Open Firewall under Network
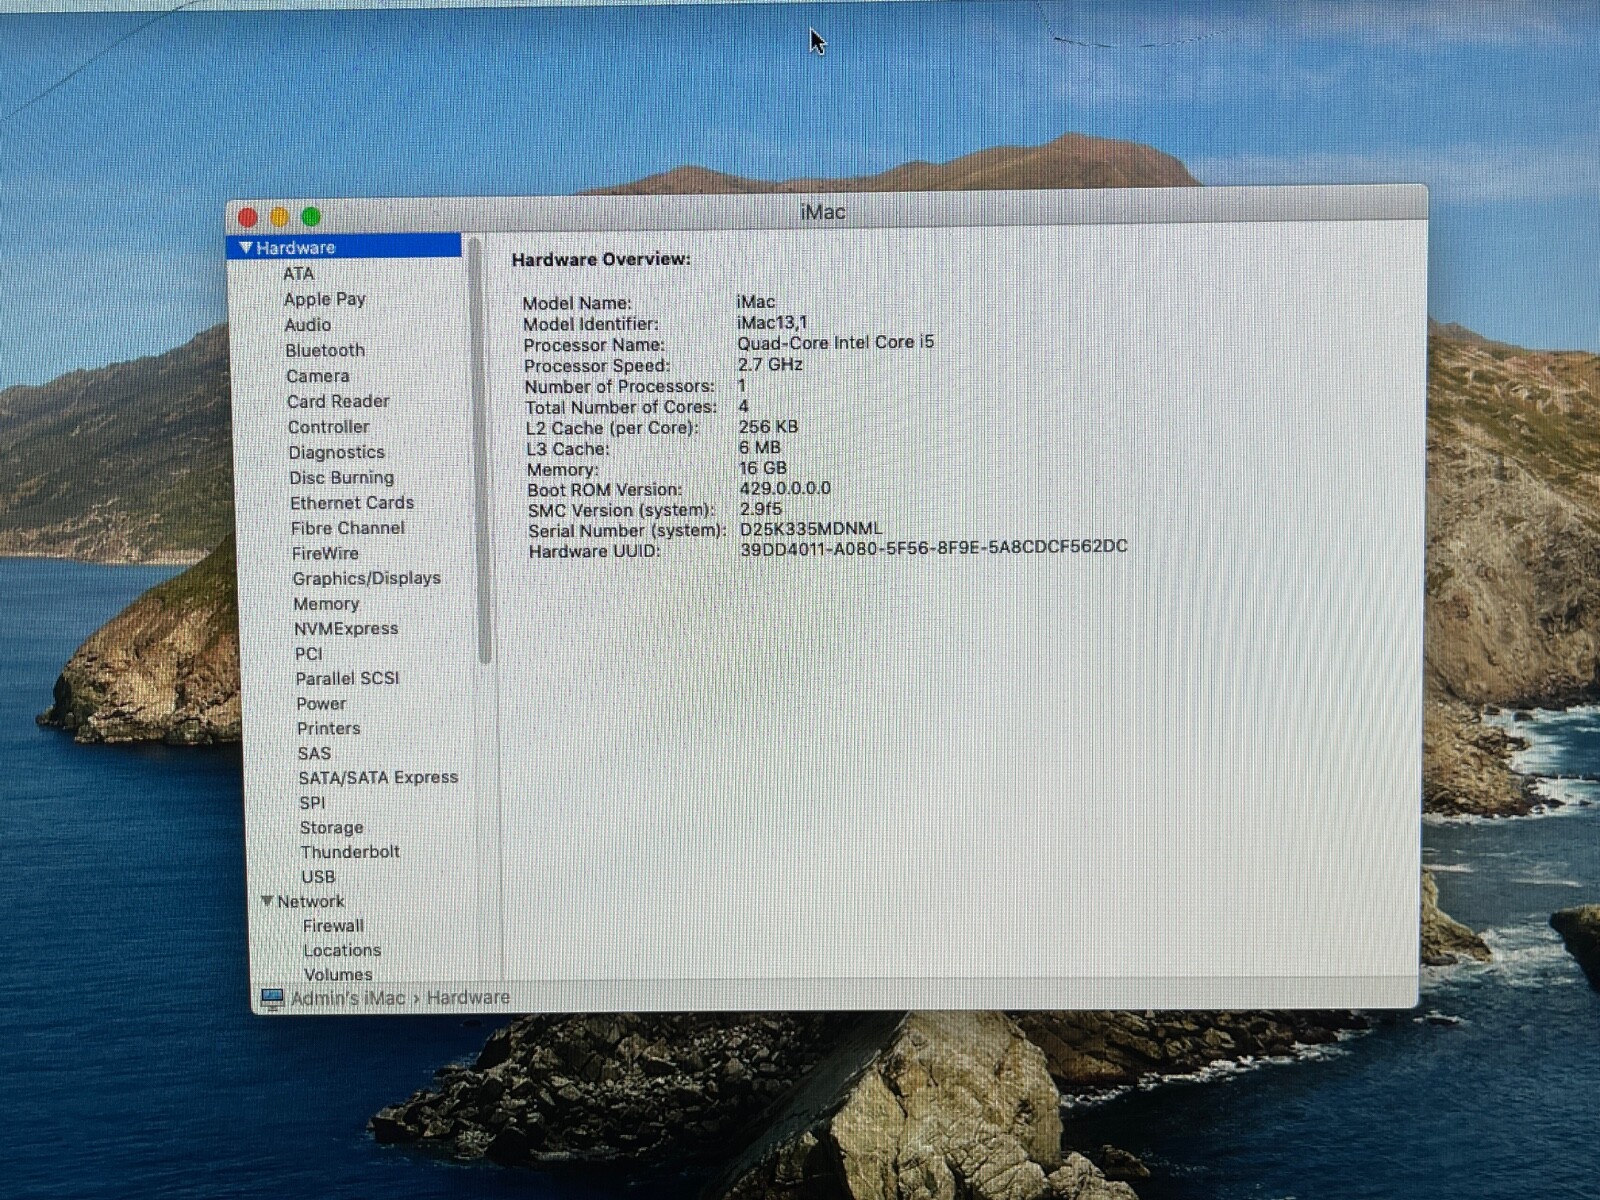 click(333, 926)
